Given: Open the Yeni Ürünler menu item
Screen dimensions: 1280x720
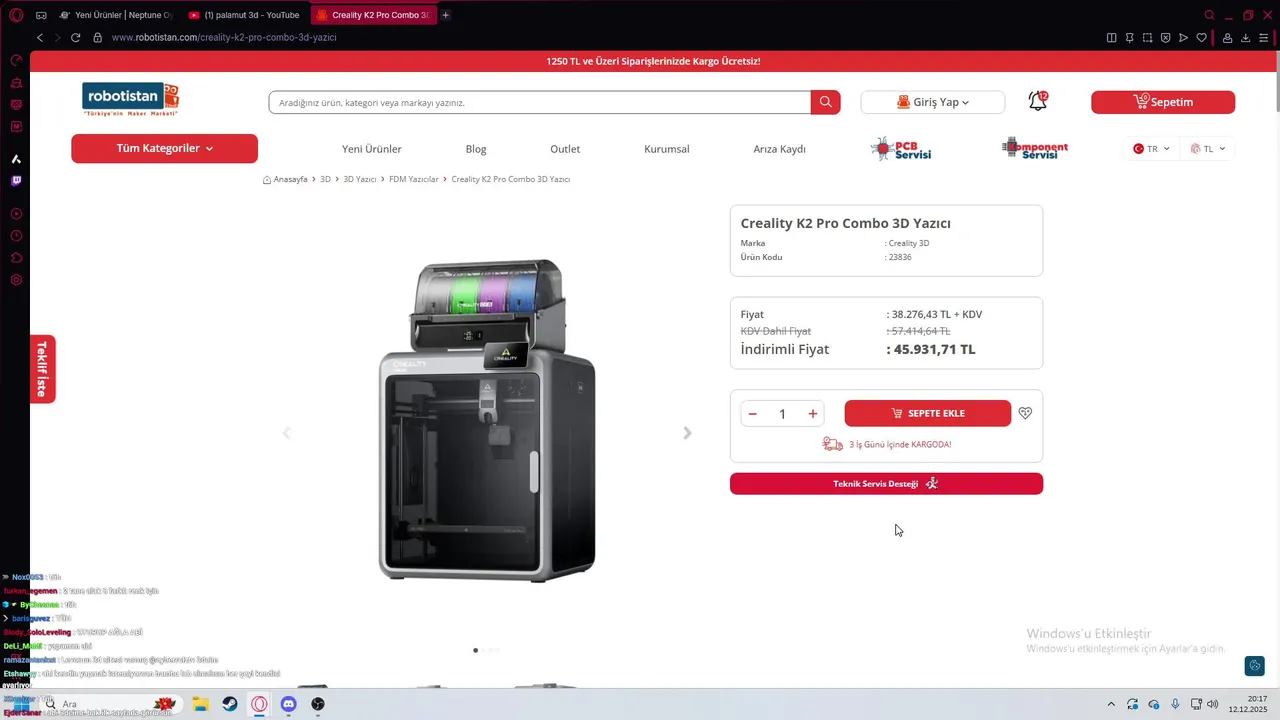Looking at the screenshot, I should pyautogui.click(x=372, y=149).
